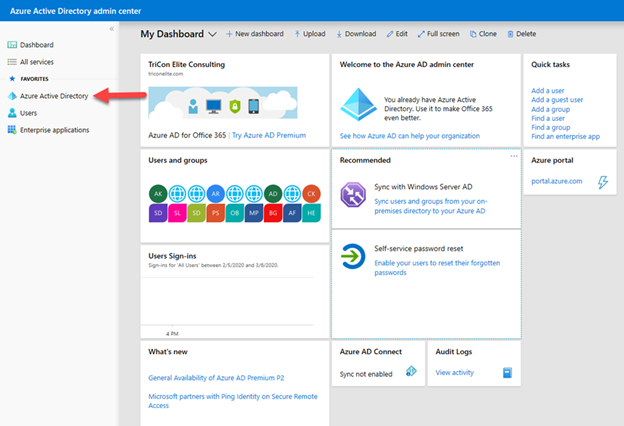This screenshot has width=624, height=426.
Task: Click the Azure Active Directory diamond icon
Action: click(12, 96)
